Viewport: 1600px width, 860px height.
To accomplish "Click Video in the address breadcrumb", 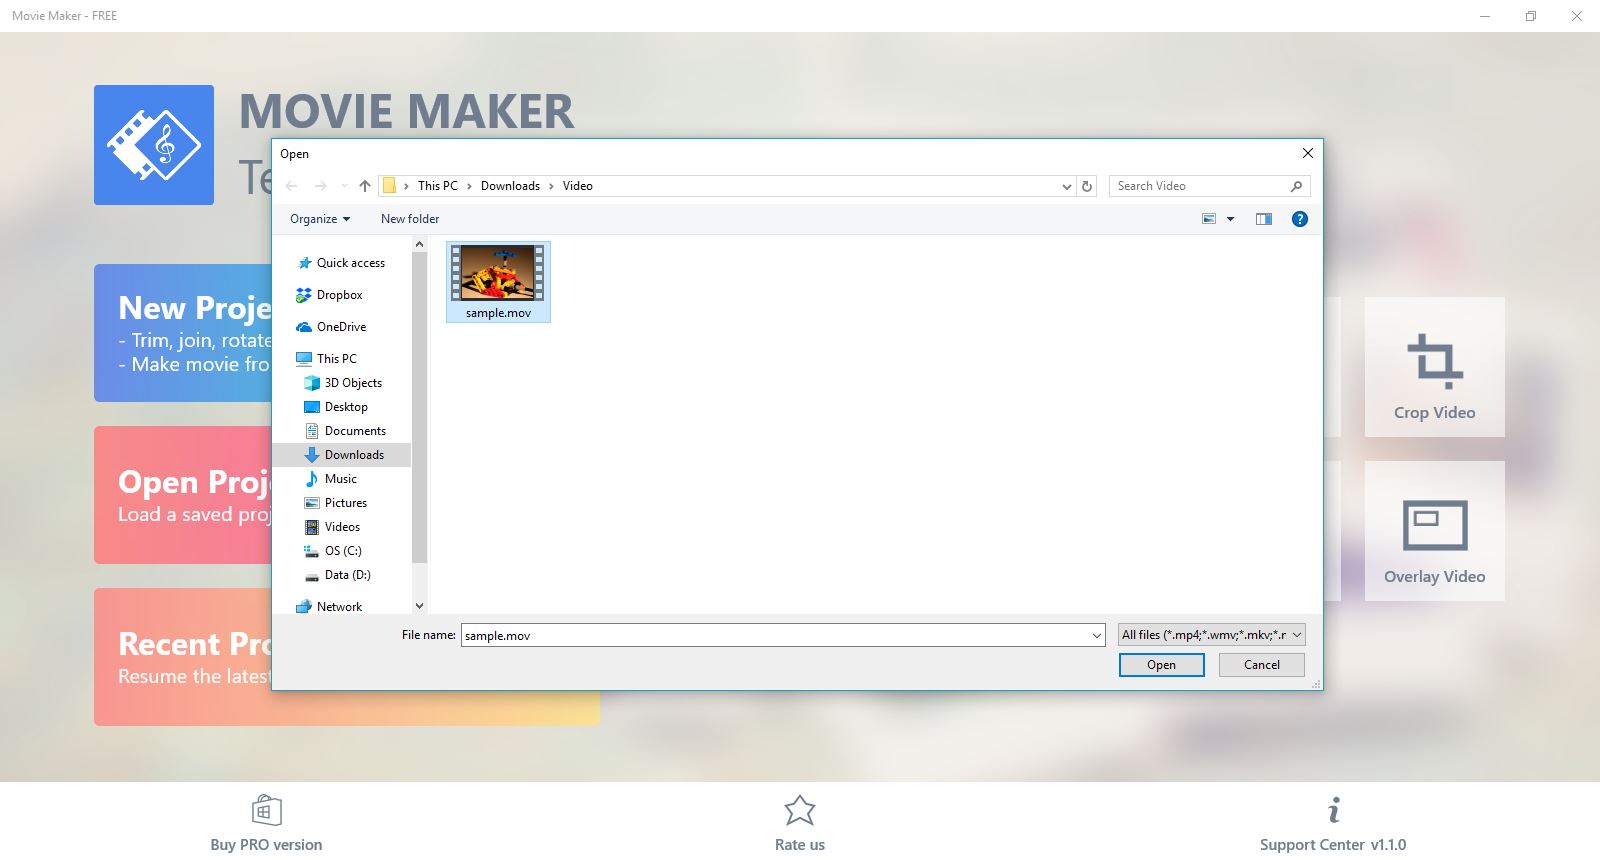I will coord(577,186).
